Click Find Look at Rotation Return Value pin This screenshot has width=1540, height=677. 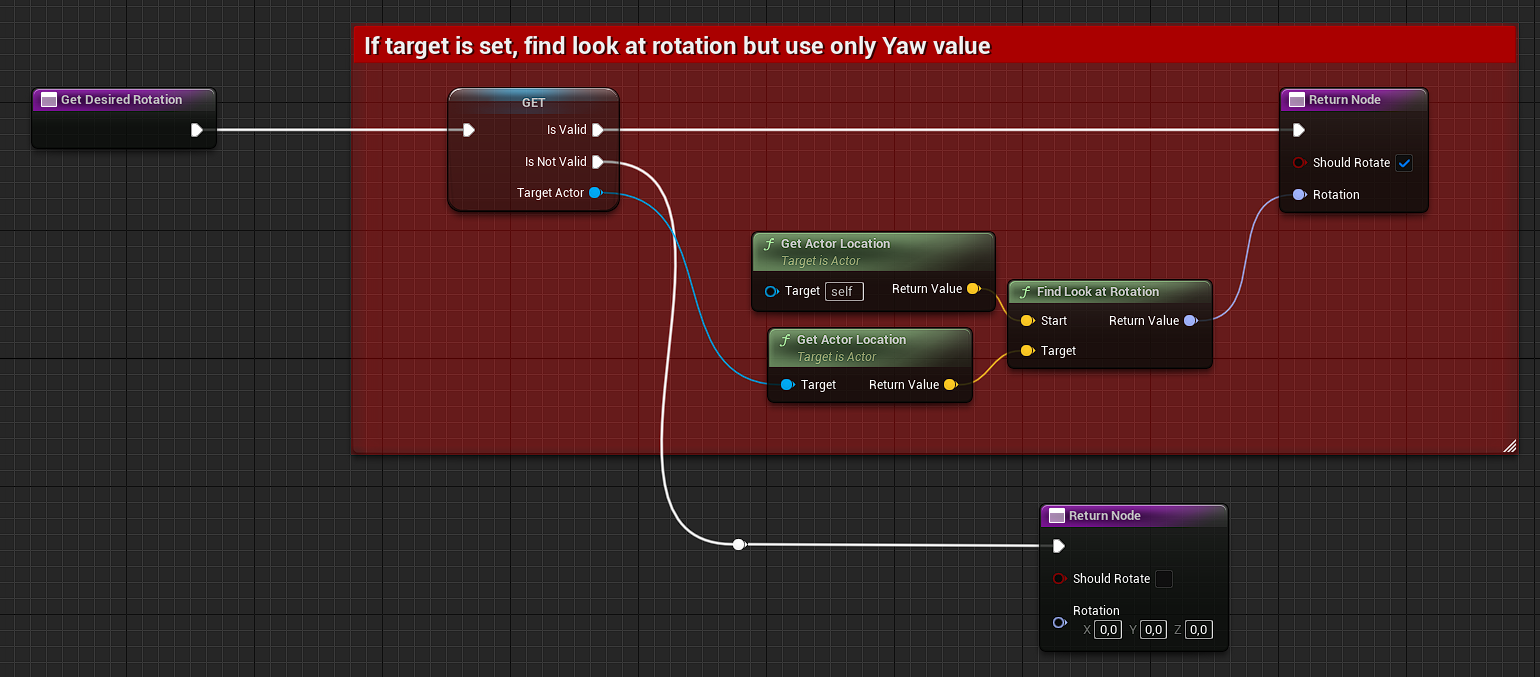pyautogui.click(x=1190, y=321)
